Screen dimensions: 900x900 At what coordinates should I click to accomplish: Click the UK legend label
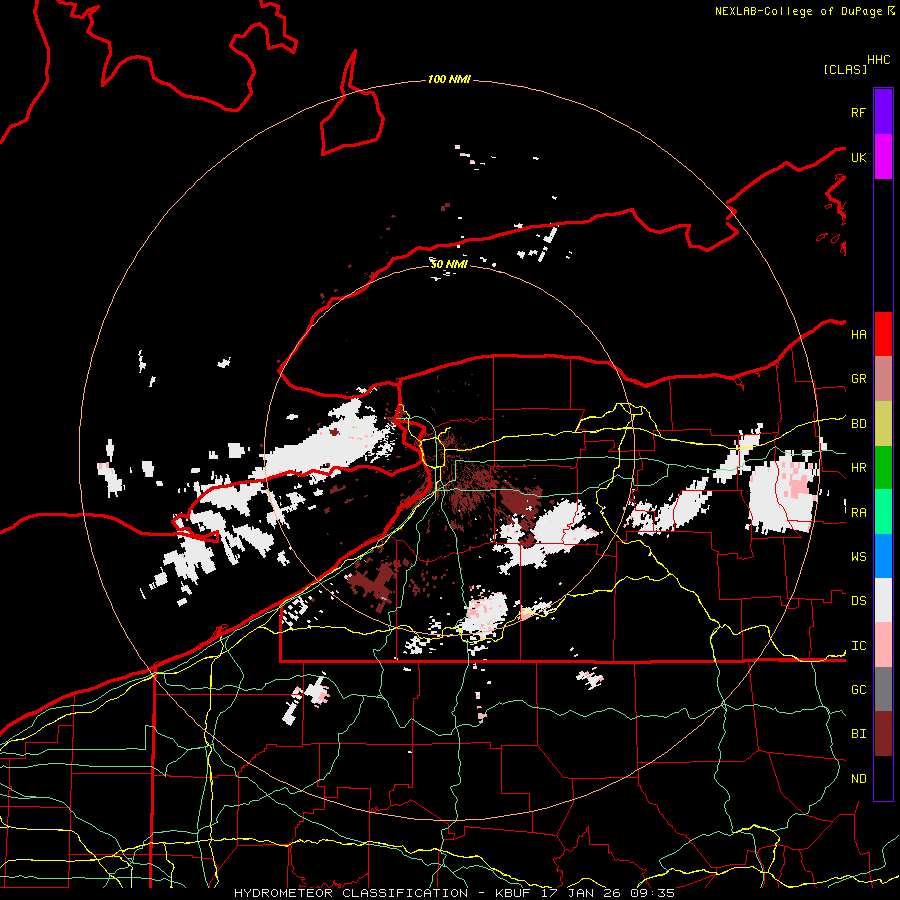pyautogui.click(x=858, y=157)
